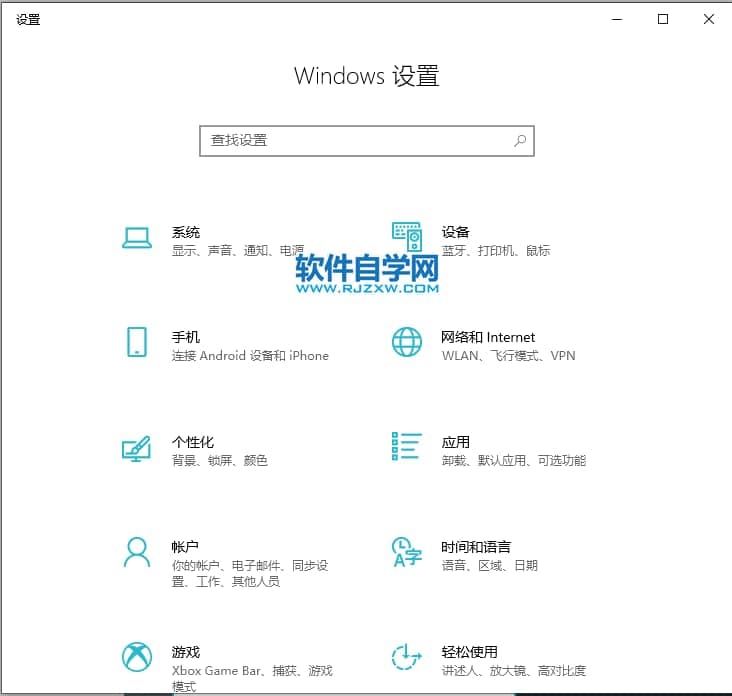Click the magnifier icon in search box
732x696 pixels.
[x=520, y=141]
